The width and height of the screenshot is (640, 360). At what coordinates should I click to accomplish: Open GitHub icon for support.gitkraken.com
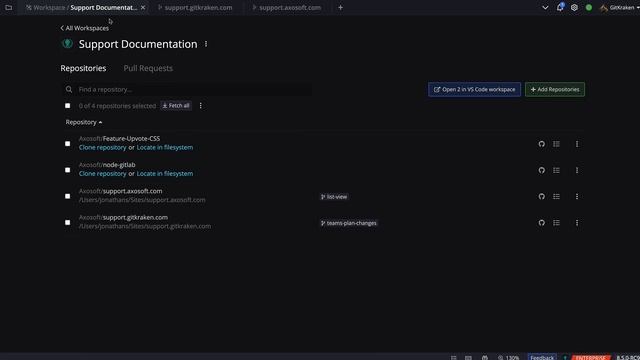[542, 223]
